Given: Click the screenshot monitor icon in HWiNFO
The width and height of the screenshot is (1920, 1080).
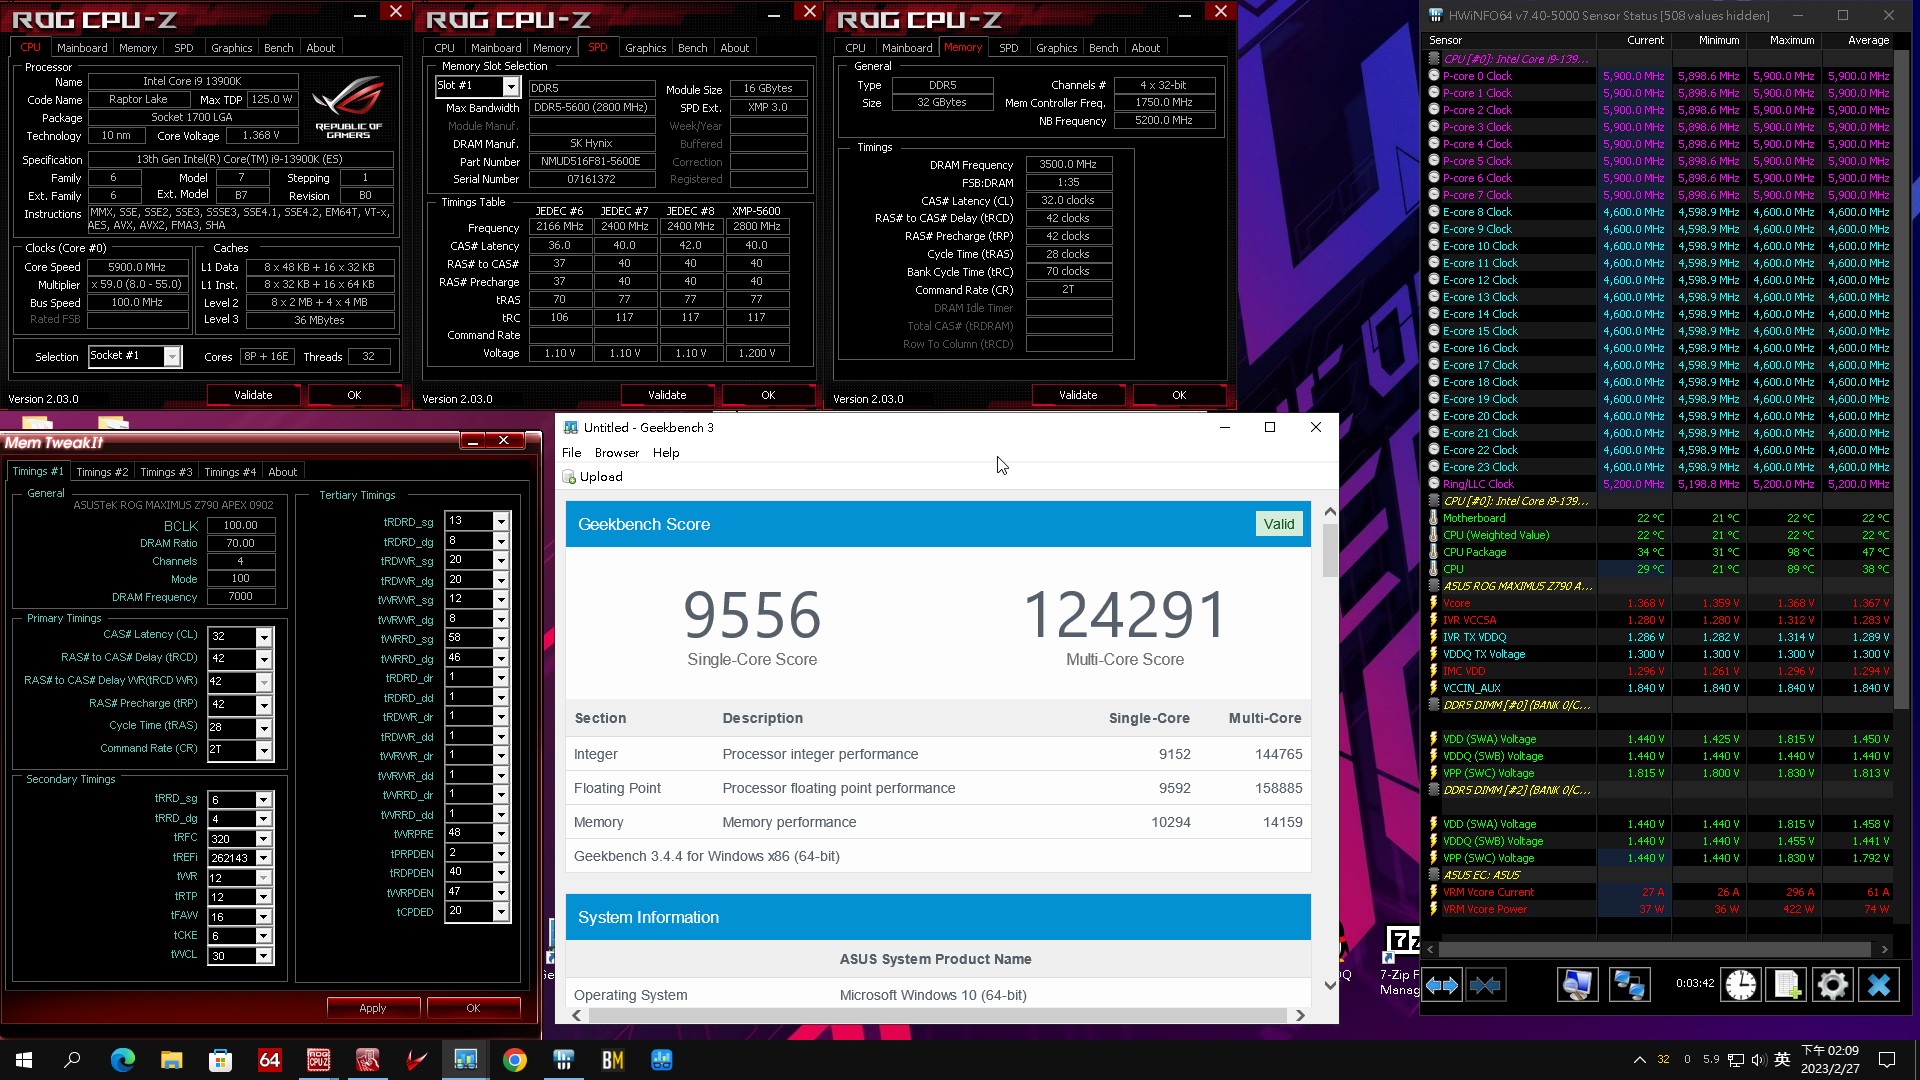Looking at the screenshot, I should click(1578, 985).
